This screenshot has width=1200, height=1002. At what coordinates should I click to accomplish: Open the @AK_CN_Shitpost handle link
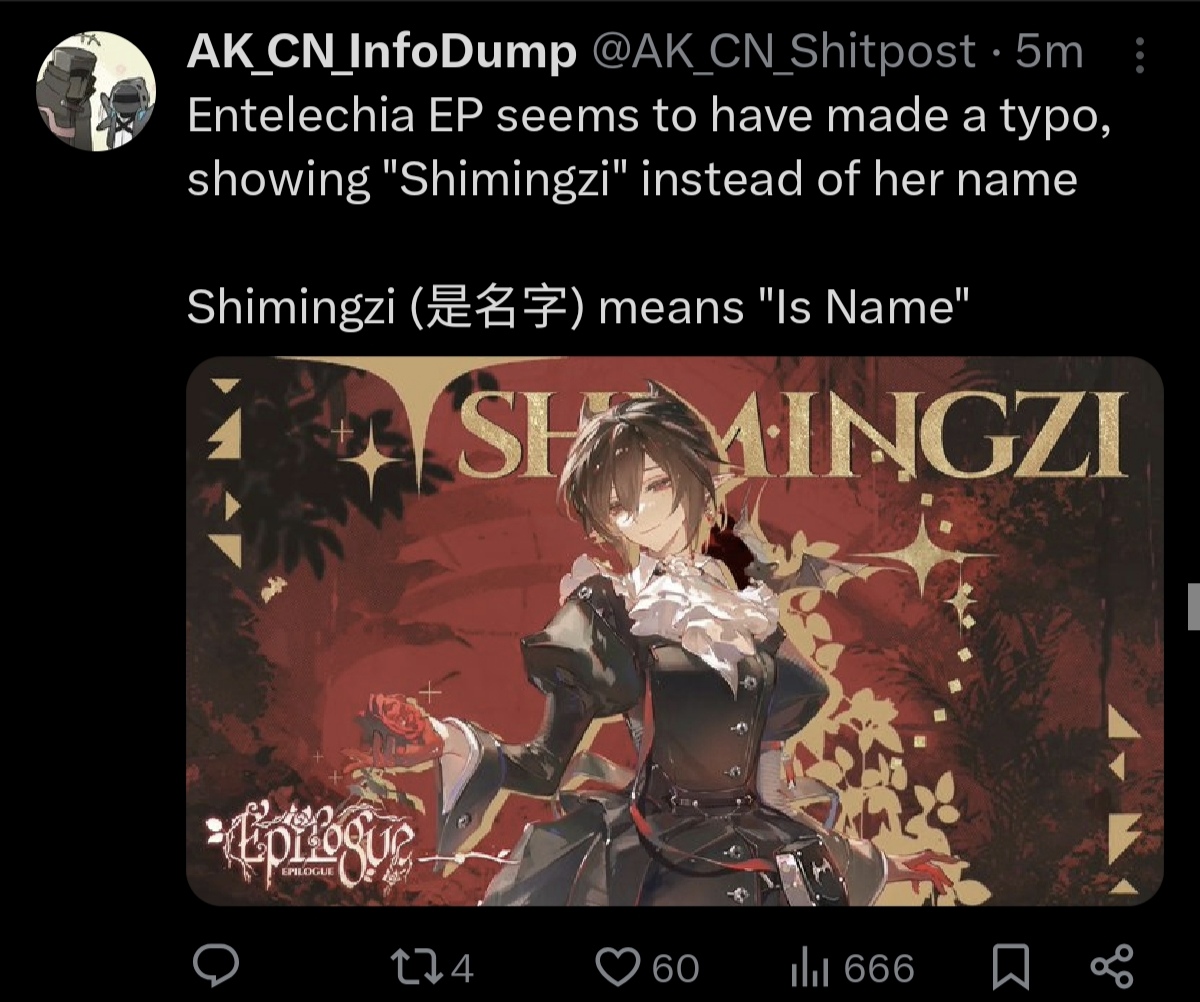(785, 53)
